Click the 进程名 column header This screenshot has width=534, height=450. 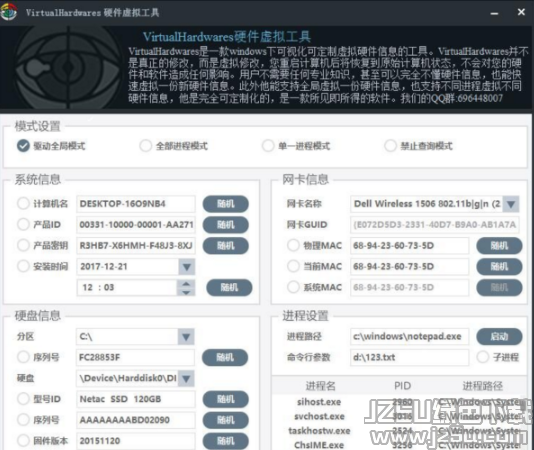coord(320,386)
